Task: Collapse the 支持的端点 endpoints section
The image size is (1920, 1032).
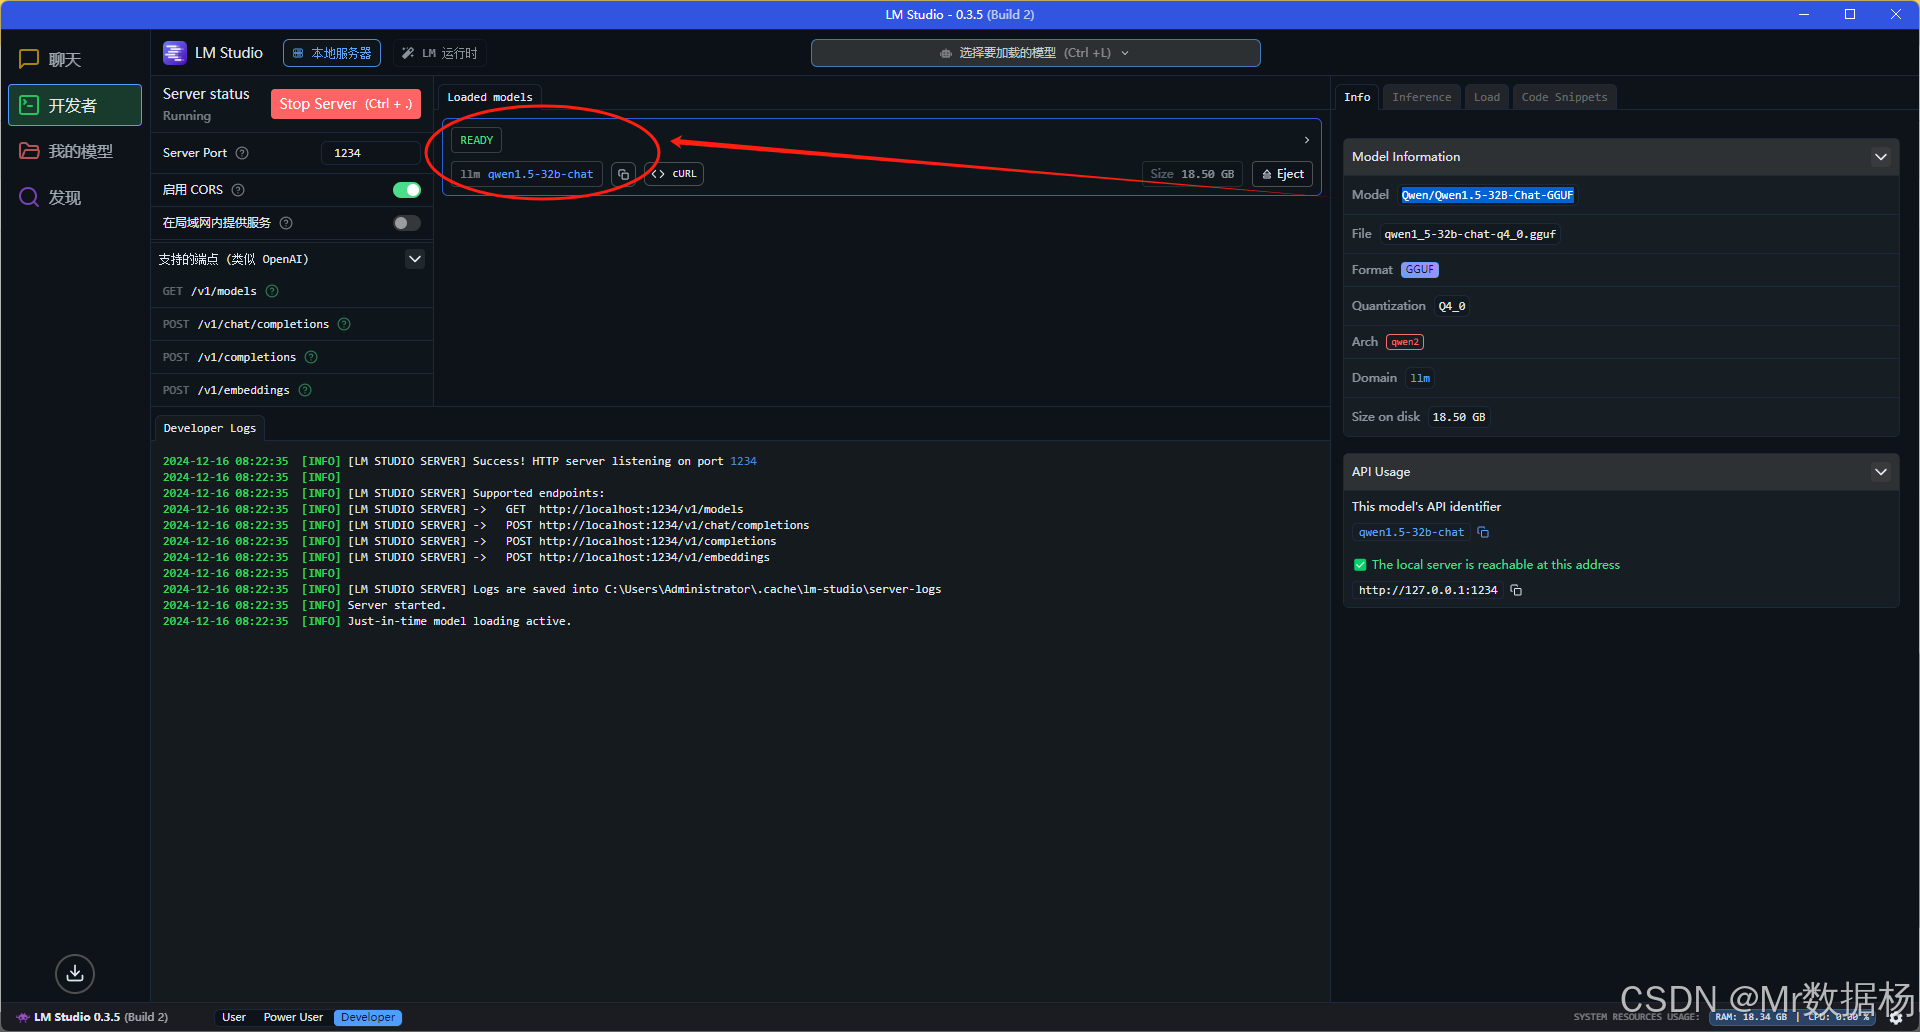Action: pyautogui.click(x=415, y=259)
